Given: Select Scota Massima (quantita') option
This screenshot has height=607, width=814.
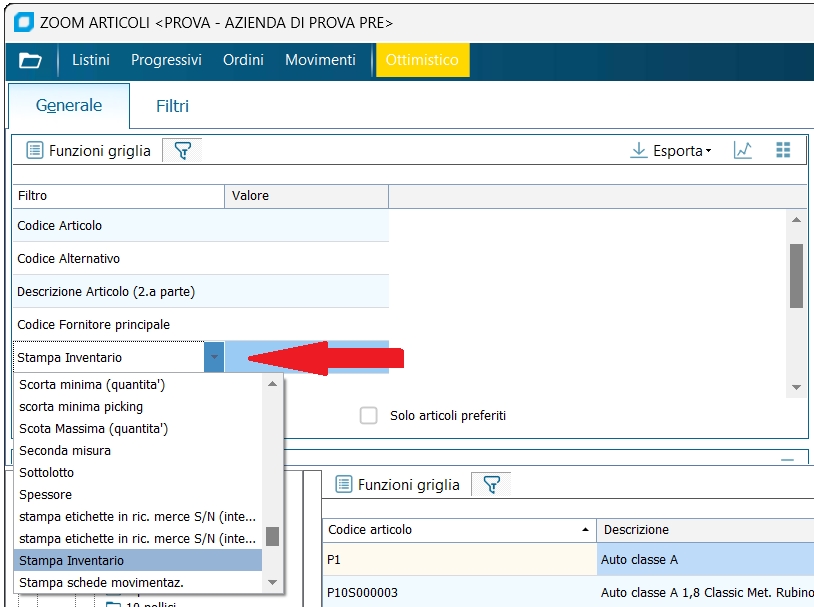Looking at the screenshot, I should coord(138,429).
